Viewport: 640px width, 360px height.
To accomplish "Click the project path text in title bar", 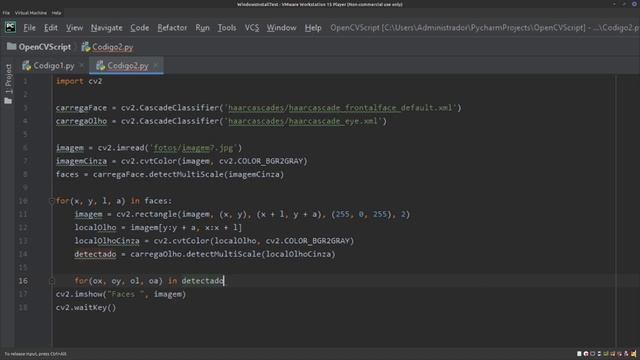I will 485,28.
